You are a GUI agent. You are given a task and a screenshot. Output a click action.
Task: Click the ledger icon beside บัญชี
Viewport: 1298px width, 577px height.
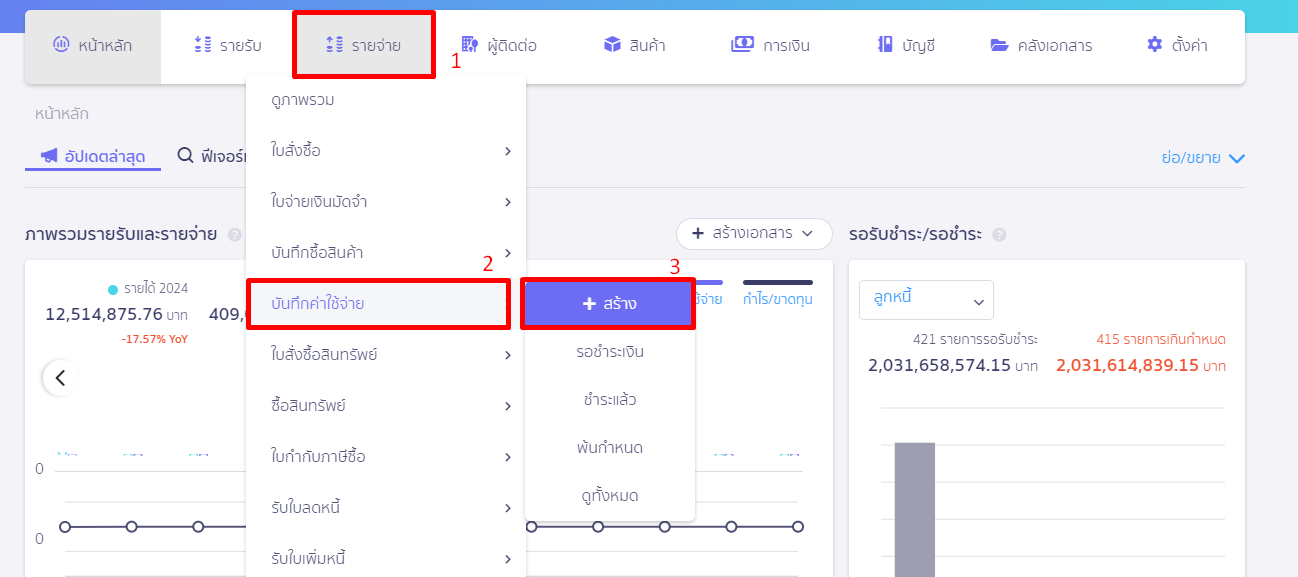[x=885, y=45]
